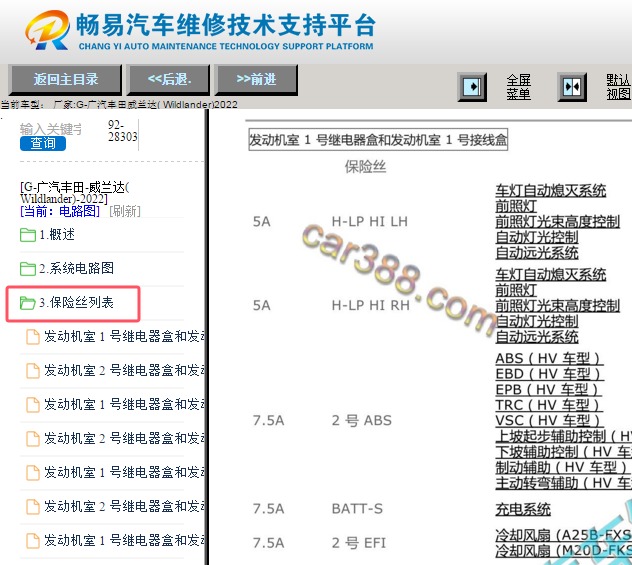Open 充电系统 link for BATT-S fuse
632x565 pixels.
point(523,509)
